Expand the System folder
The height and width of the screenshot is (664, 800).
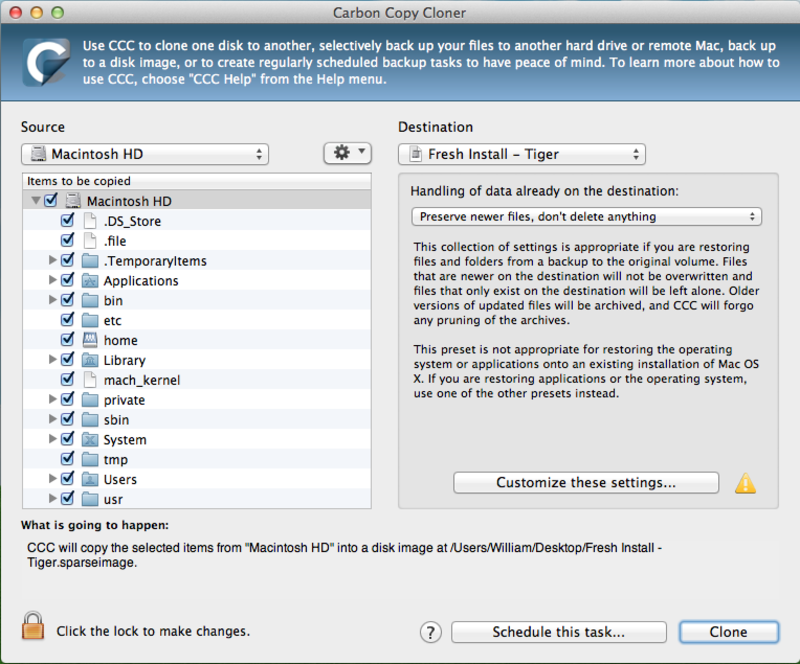point(52,439)
